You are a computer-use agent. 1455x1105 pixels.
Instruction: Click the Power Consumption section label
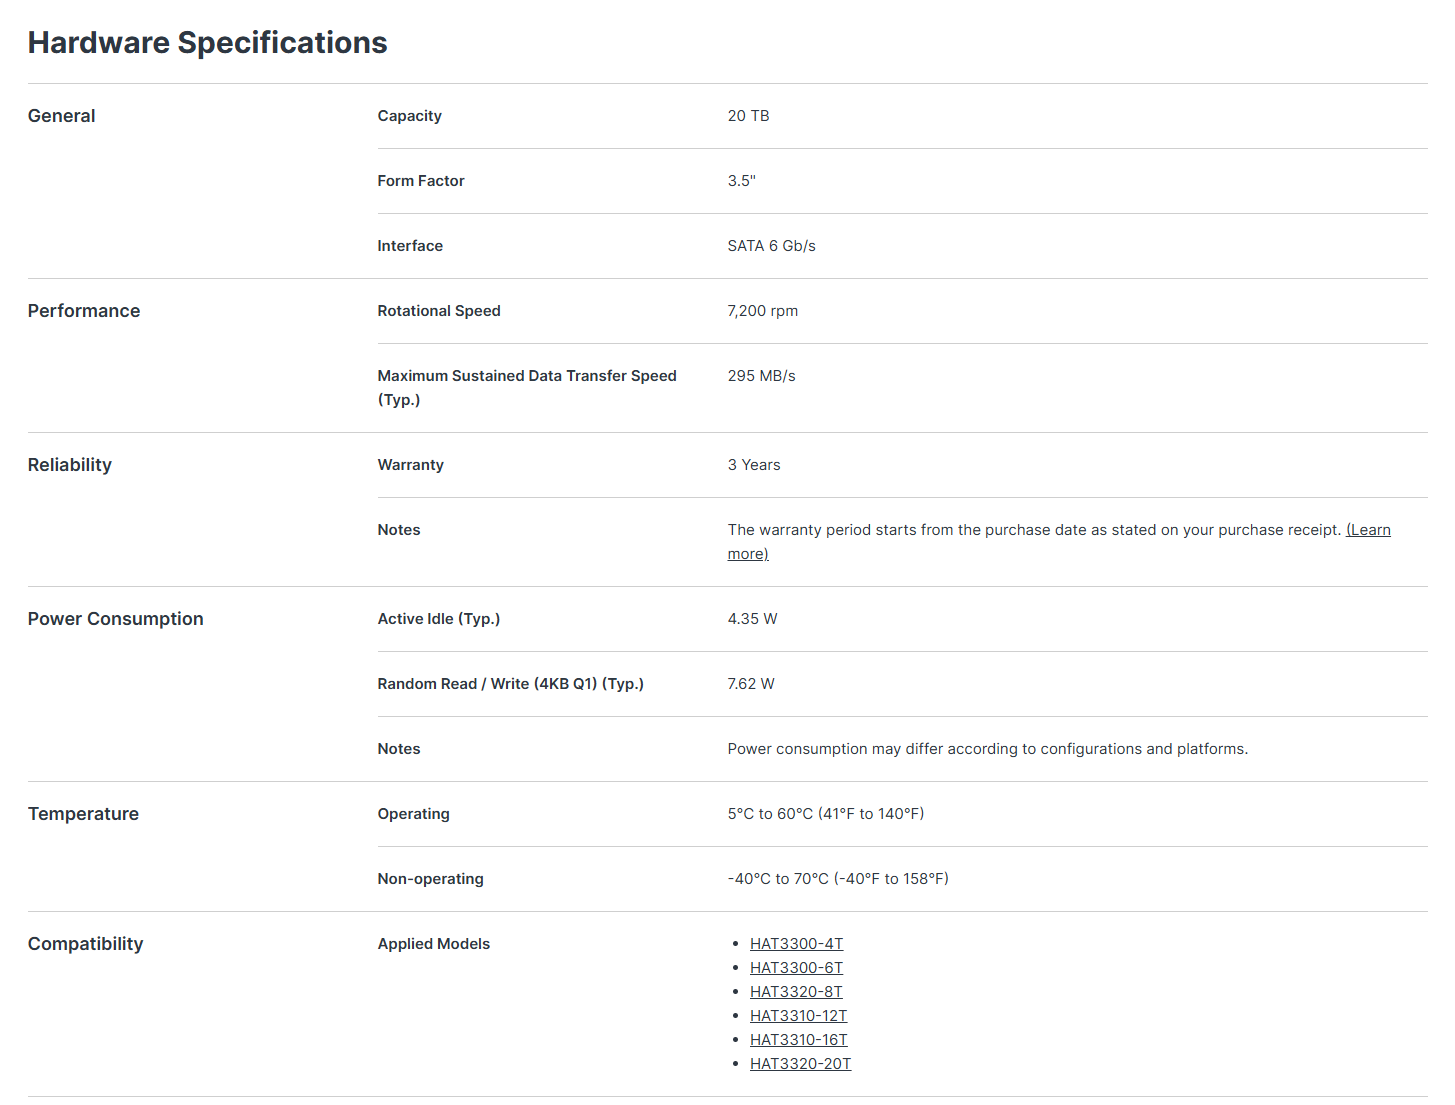(115, 619)
